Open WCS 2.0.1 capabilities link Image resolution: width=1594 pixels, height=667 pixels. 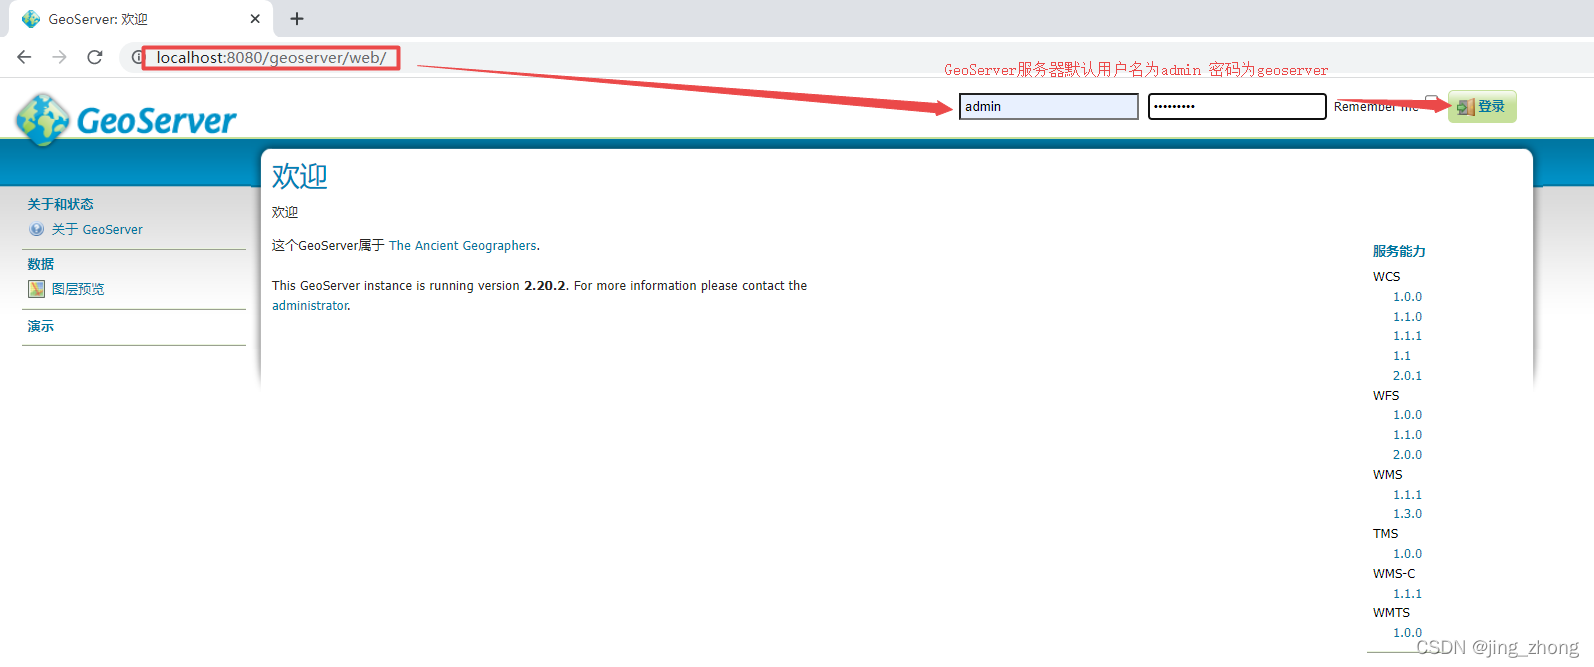1407,376
